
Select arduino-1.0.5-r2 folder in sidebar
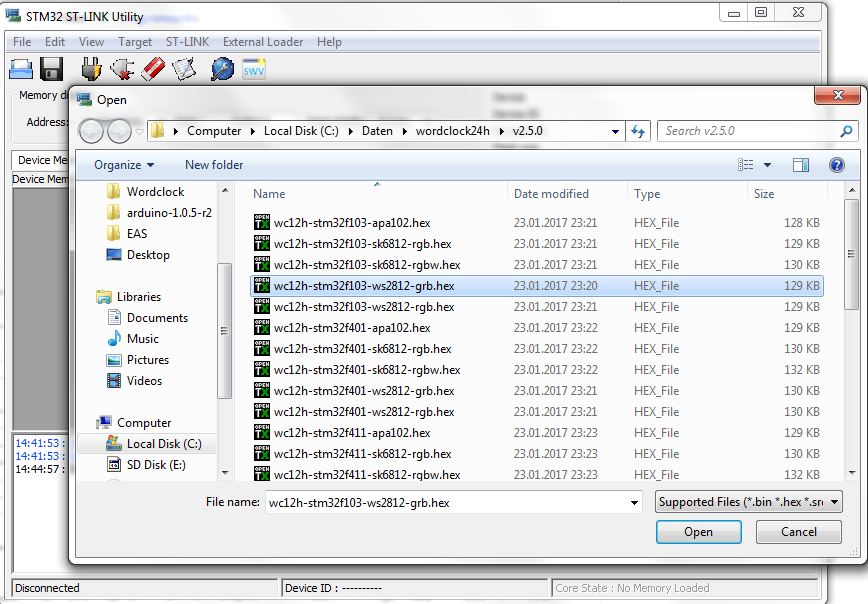pos(169,213)
